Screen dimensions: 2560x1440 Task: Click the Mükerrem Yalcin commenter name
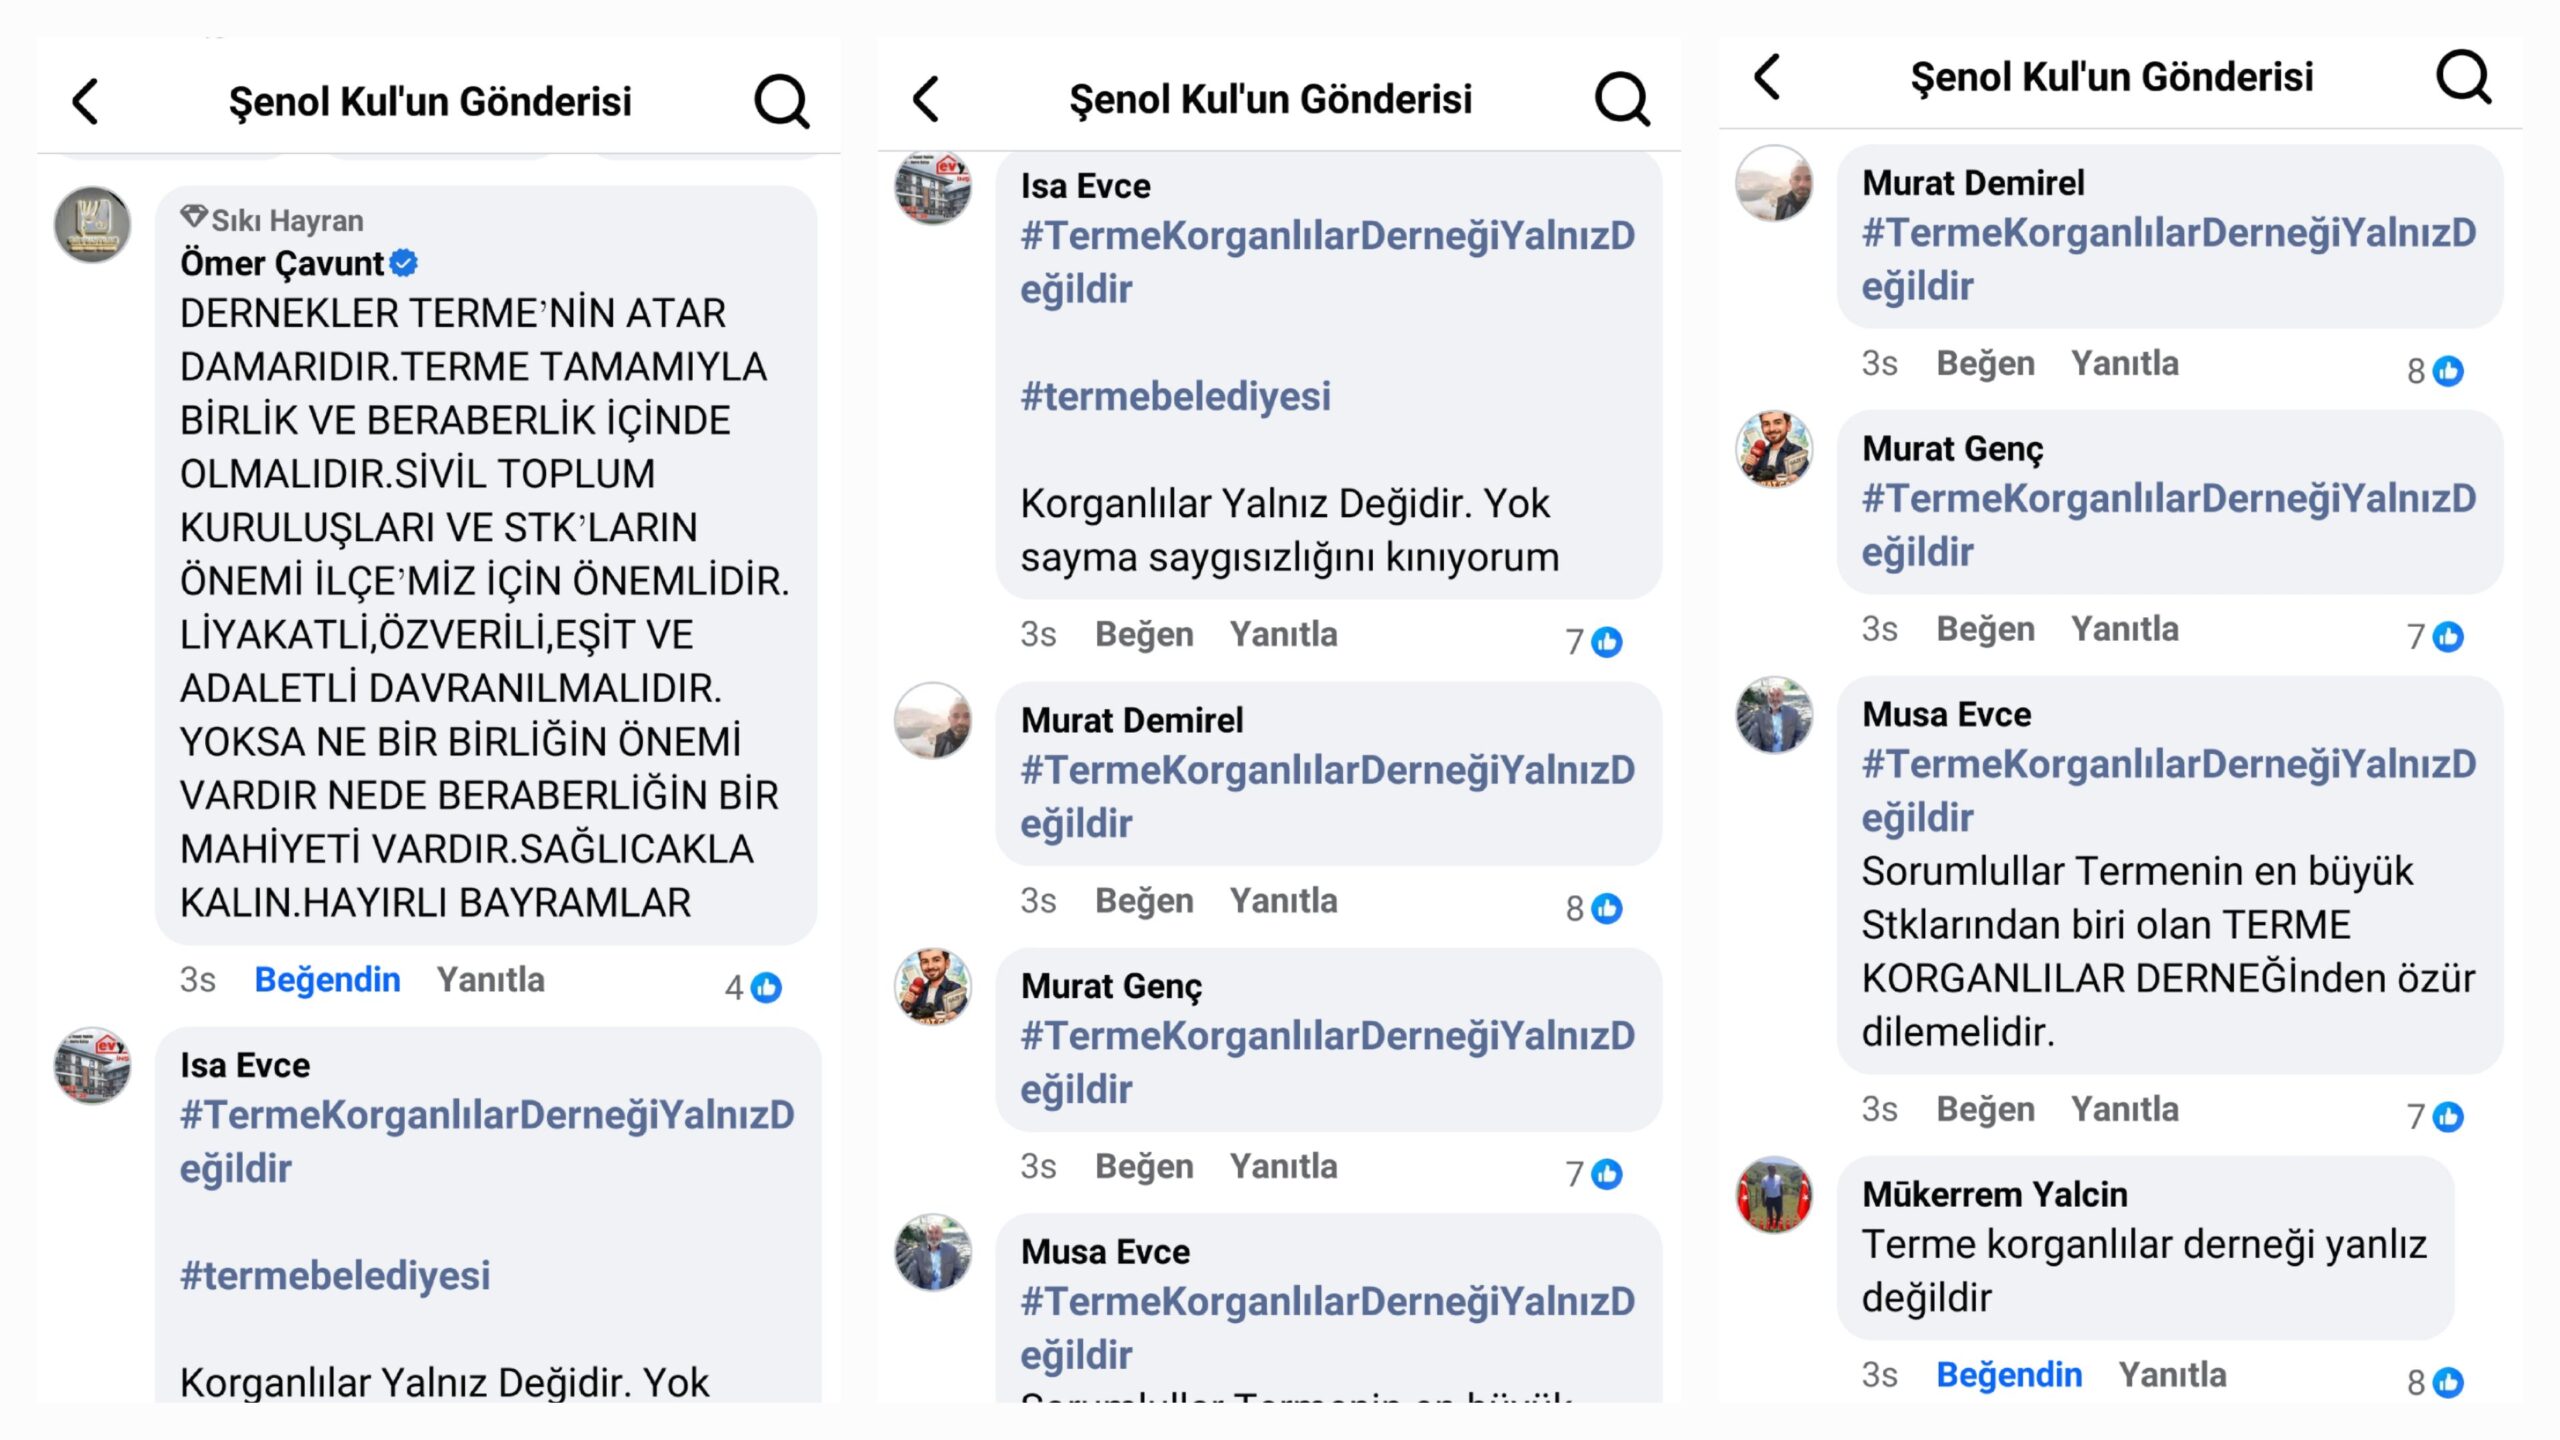(1994, 1194)
